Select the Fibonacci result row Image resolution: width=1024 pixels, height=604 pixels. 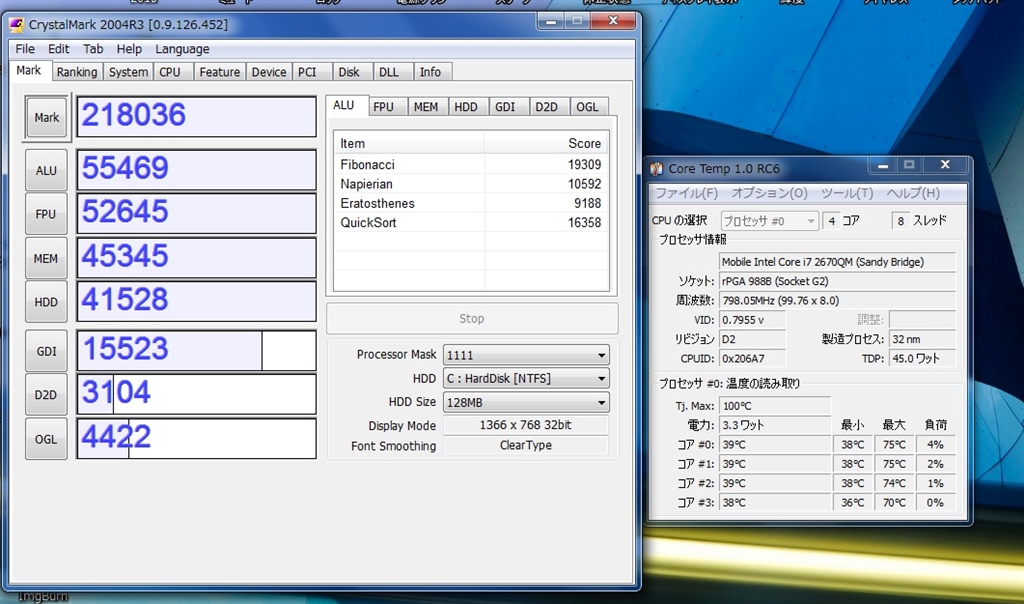471,165
